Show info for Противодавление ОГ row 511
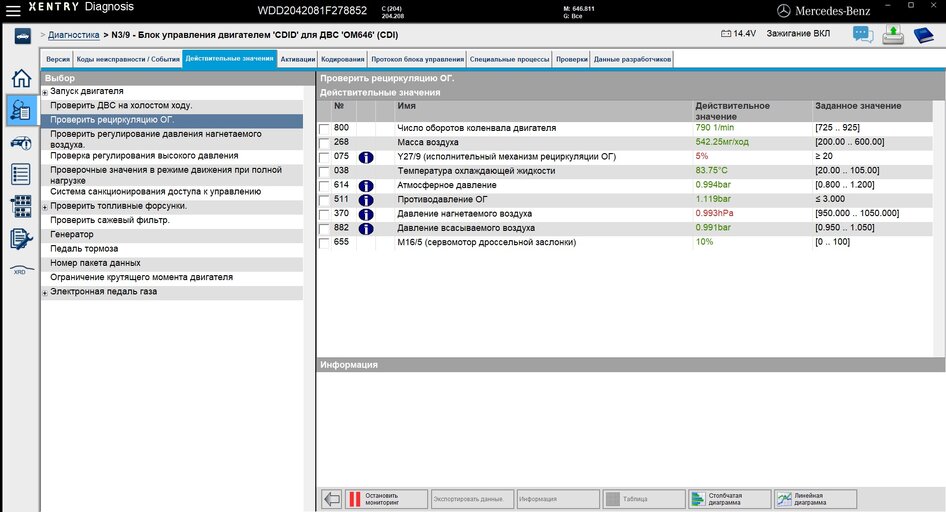Screen dimensions: 946x512 [x=366, y=200]
